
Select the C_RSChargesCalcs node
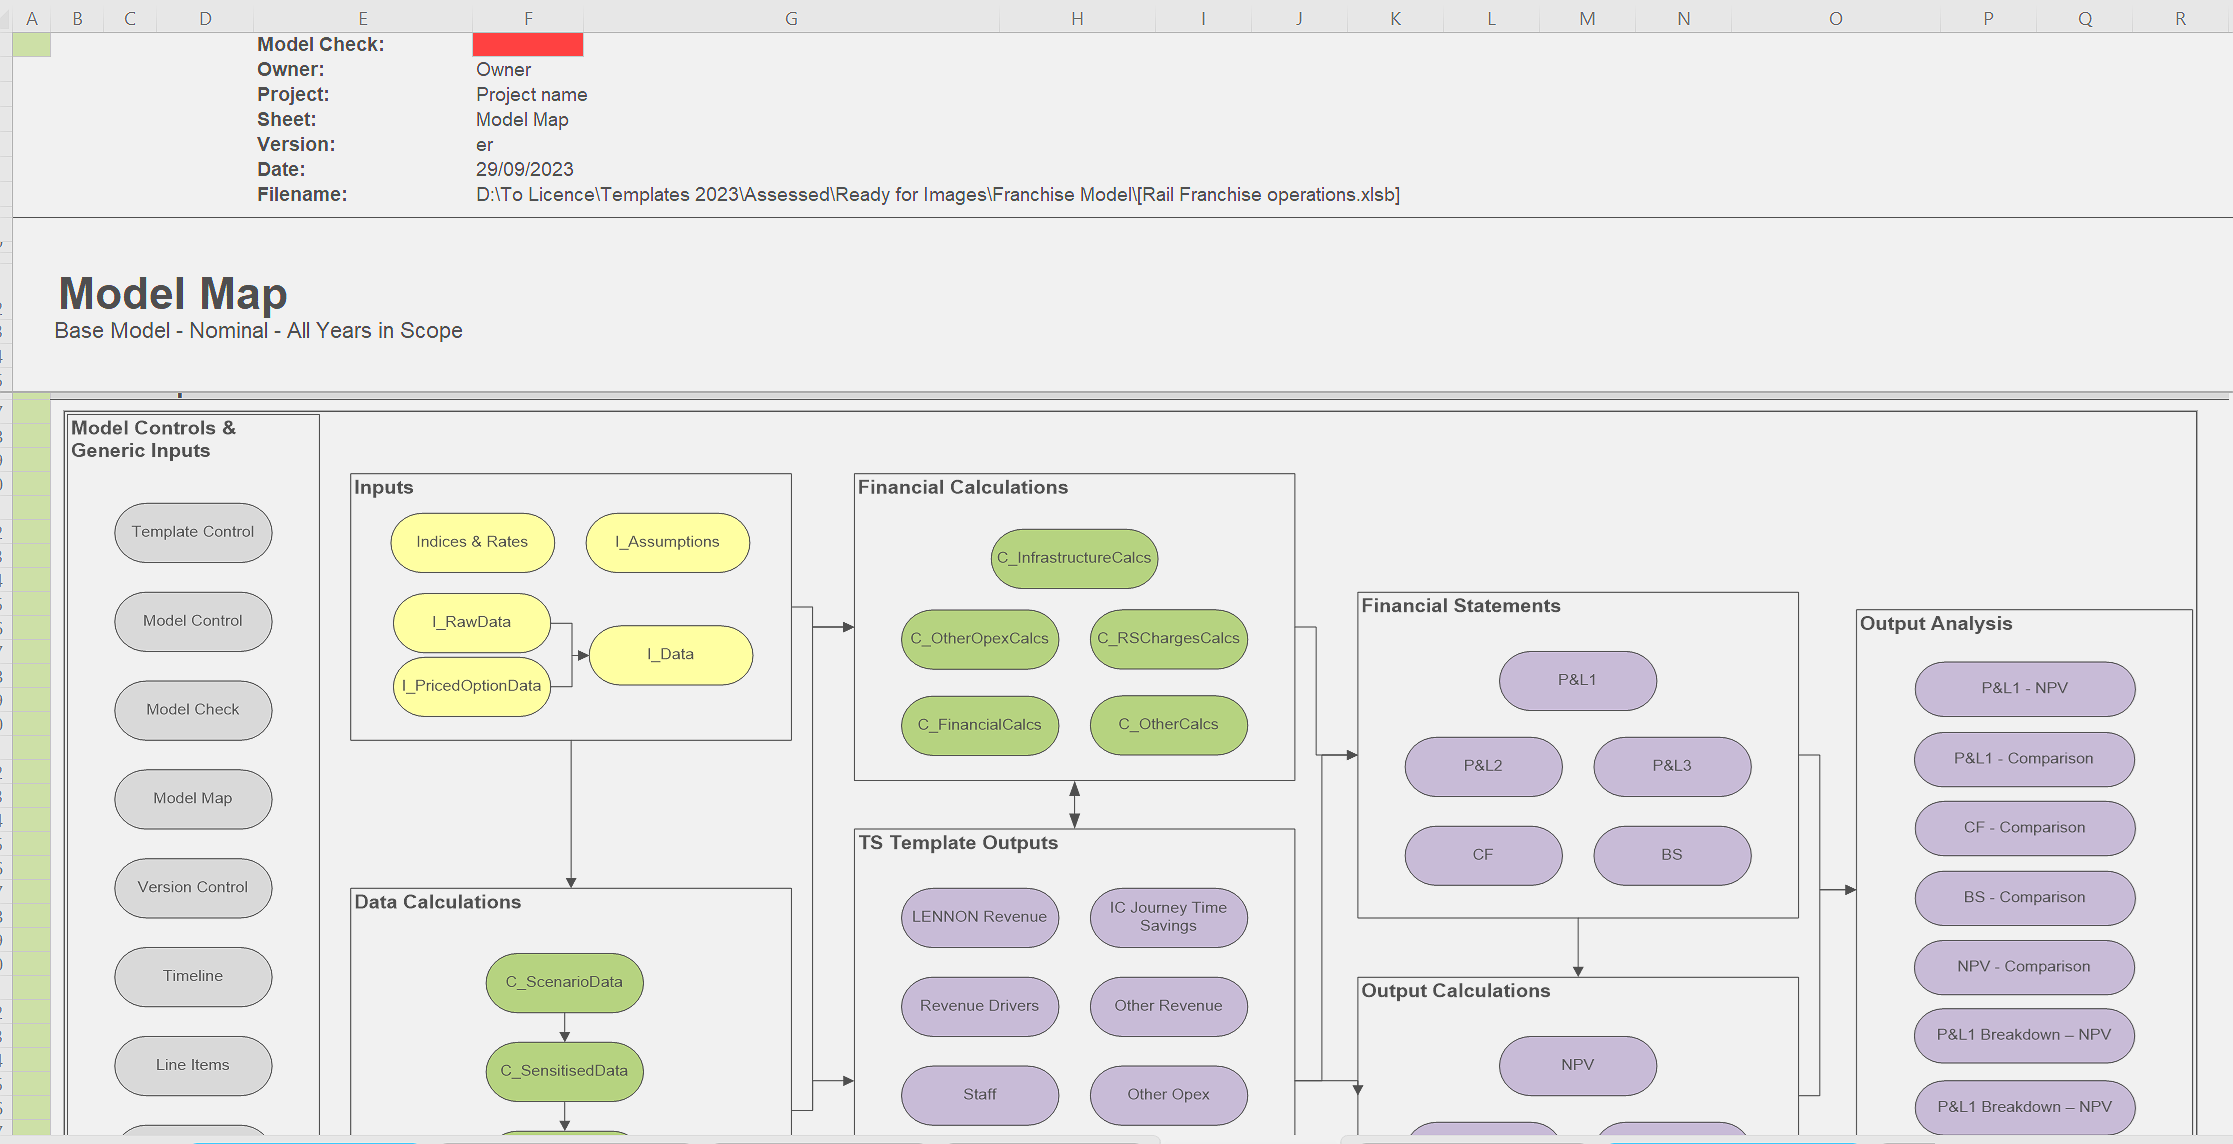point(1168,639)
